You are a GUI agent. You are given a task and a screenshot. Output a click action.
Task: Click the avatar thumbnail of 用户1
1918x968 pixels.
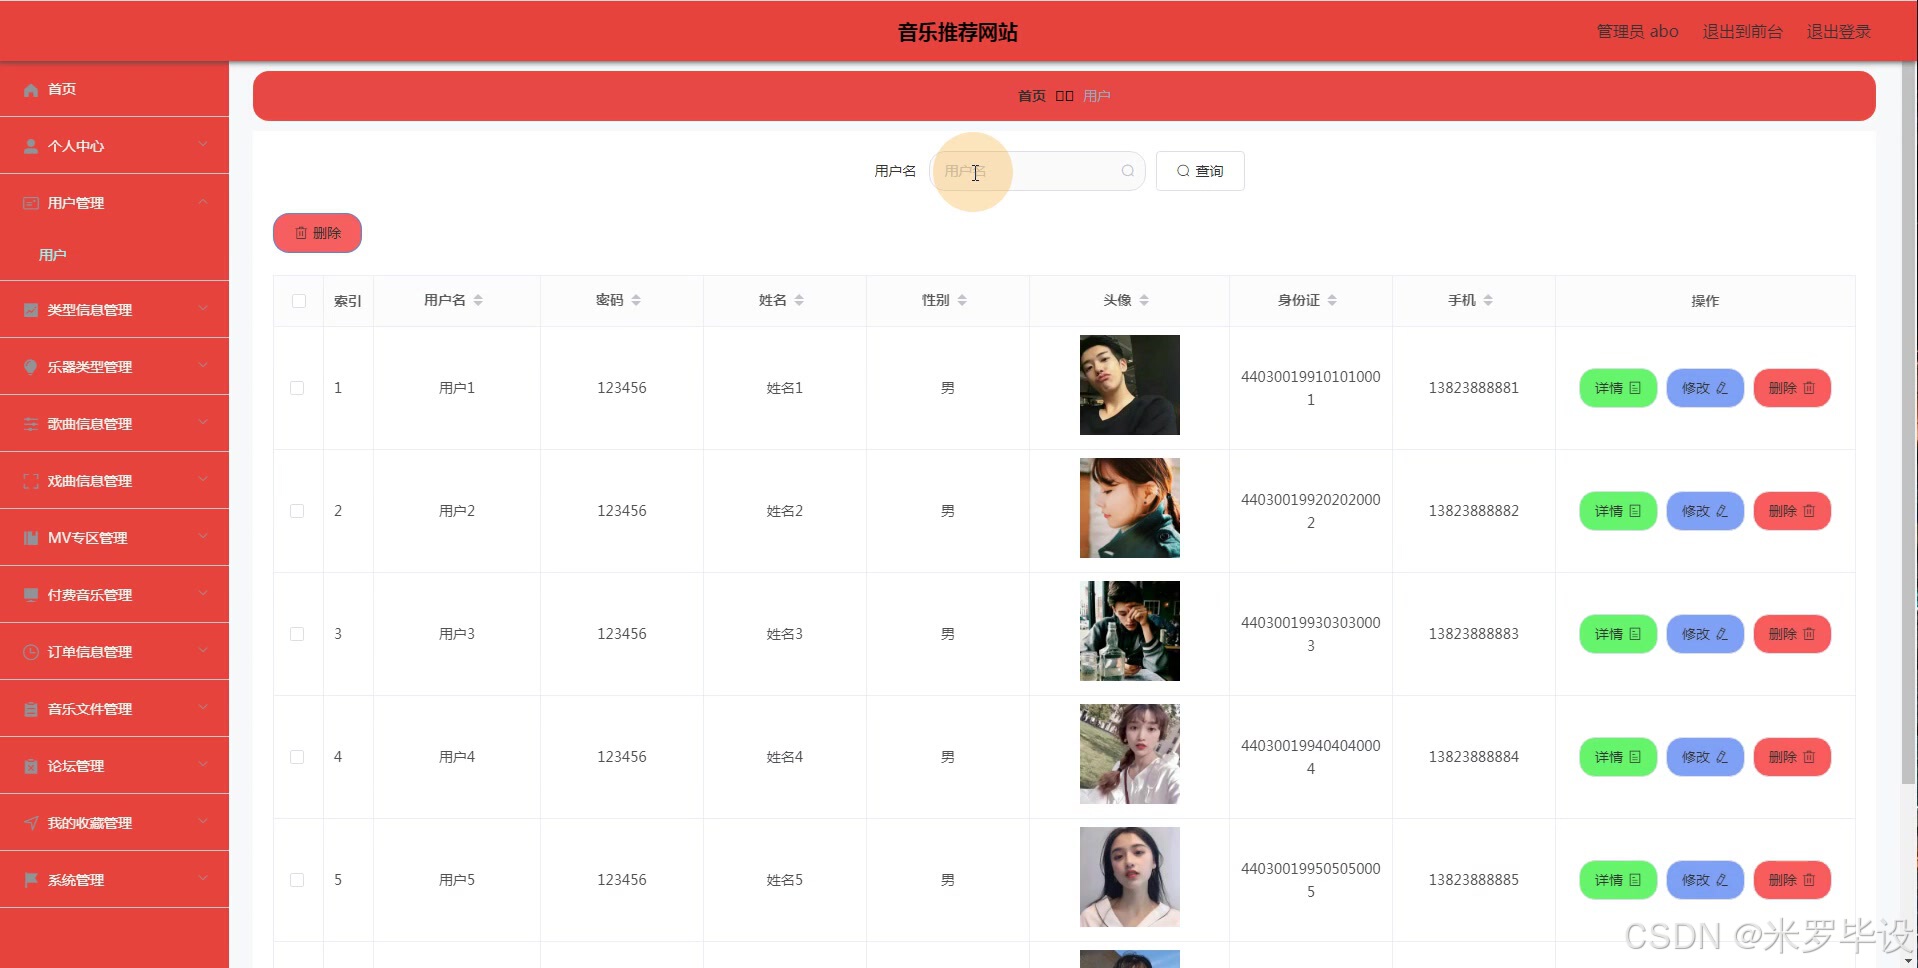[1130, 385]
